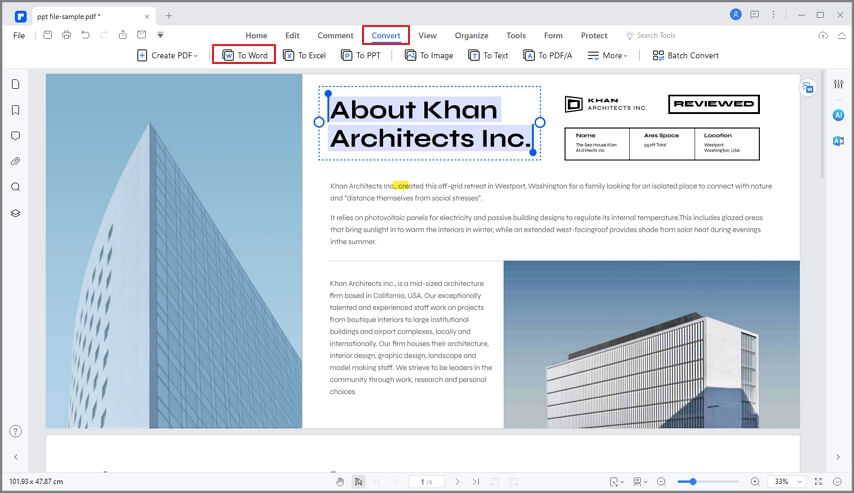Click the floating convert-to-Word icon

pyautogui.click(x=808, y=87)
